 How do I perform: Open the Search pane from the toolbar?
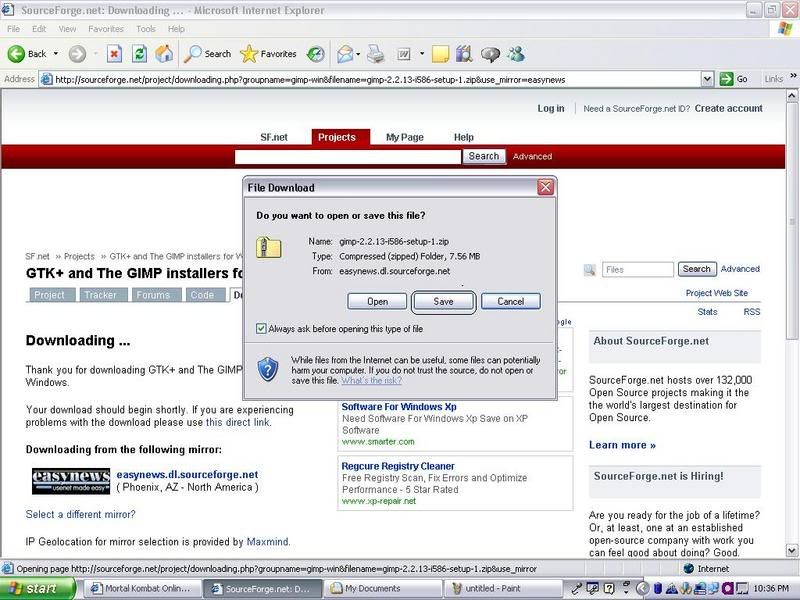[x=208, y=54]
